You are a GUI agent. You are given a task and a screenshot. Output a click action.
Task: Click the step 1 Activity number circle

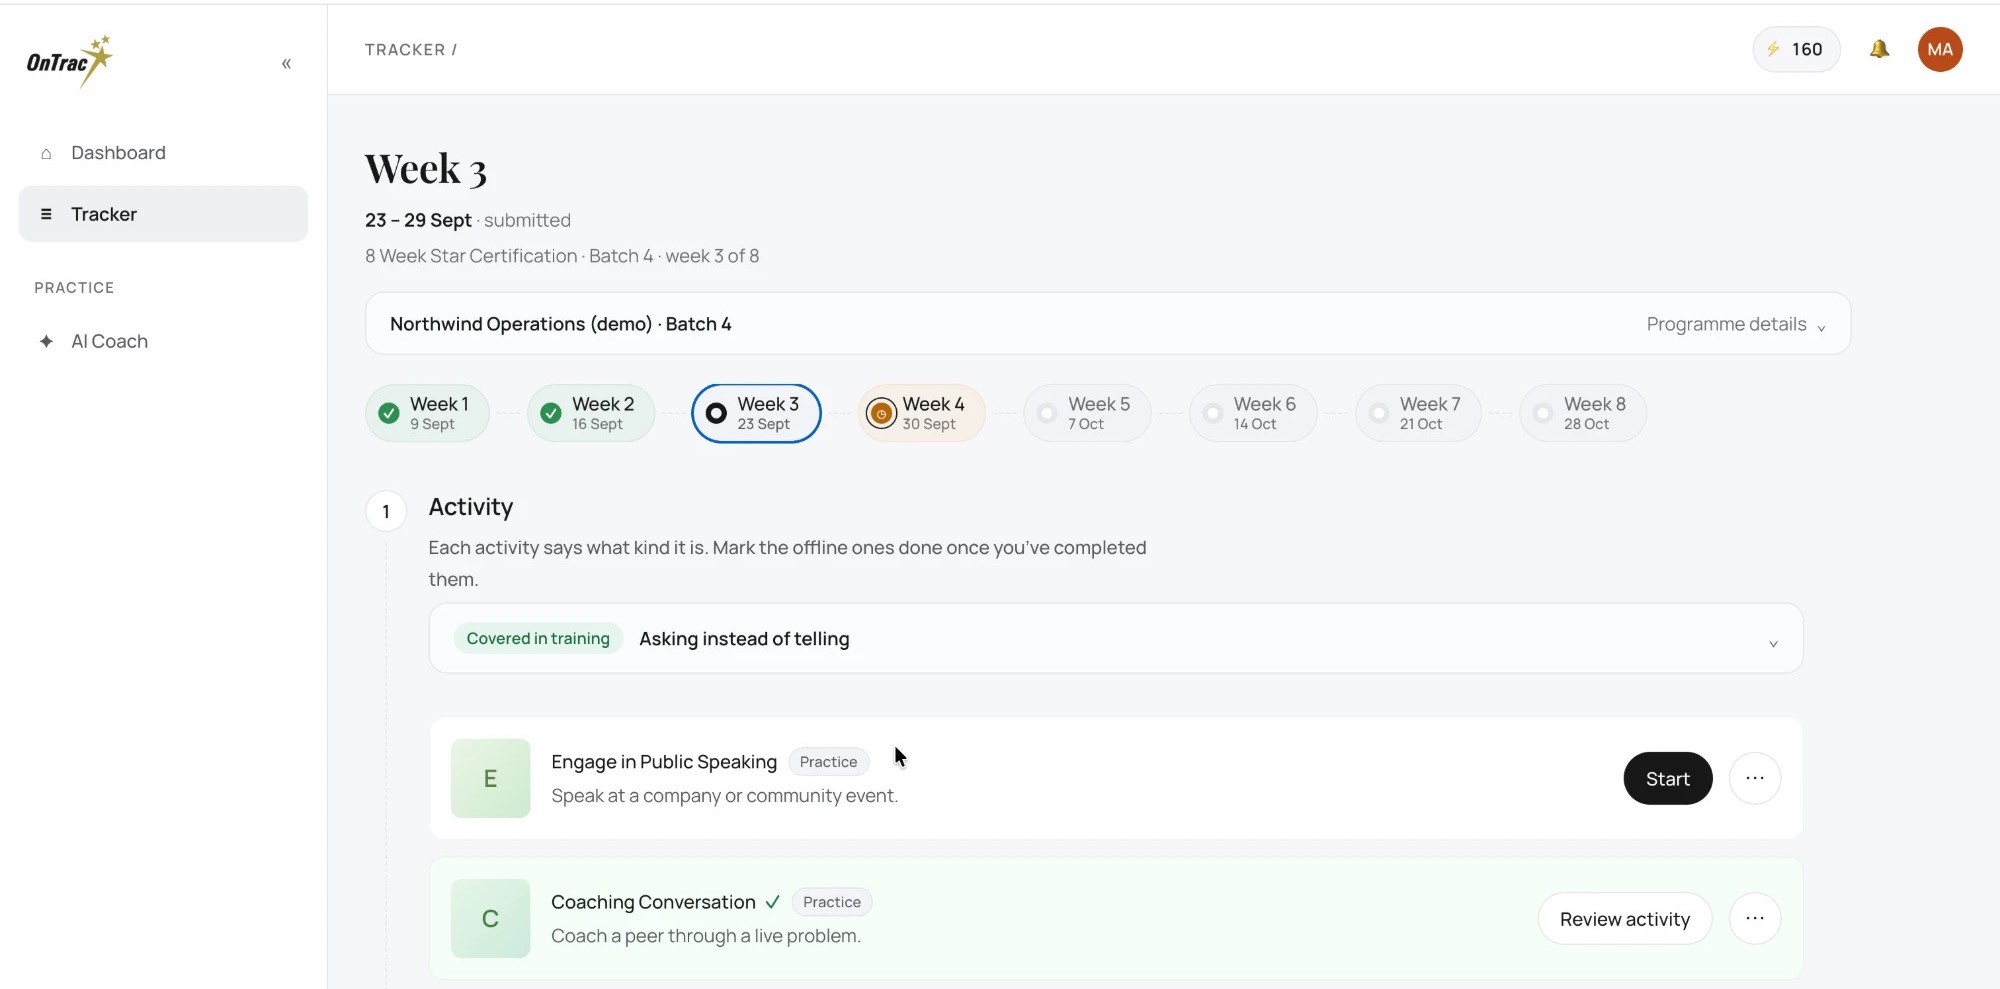tap(386, 511)
